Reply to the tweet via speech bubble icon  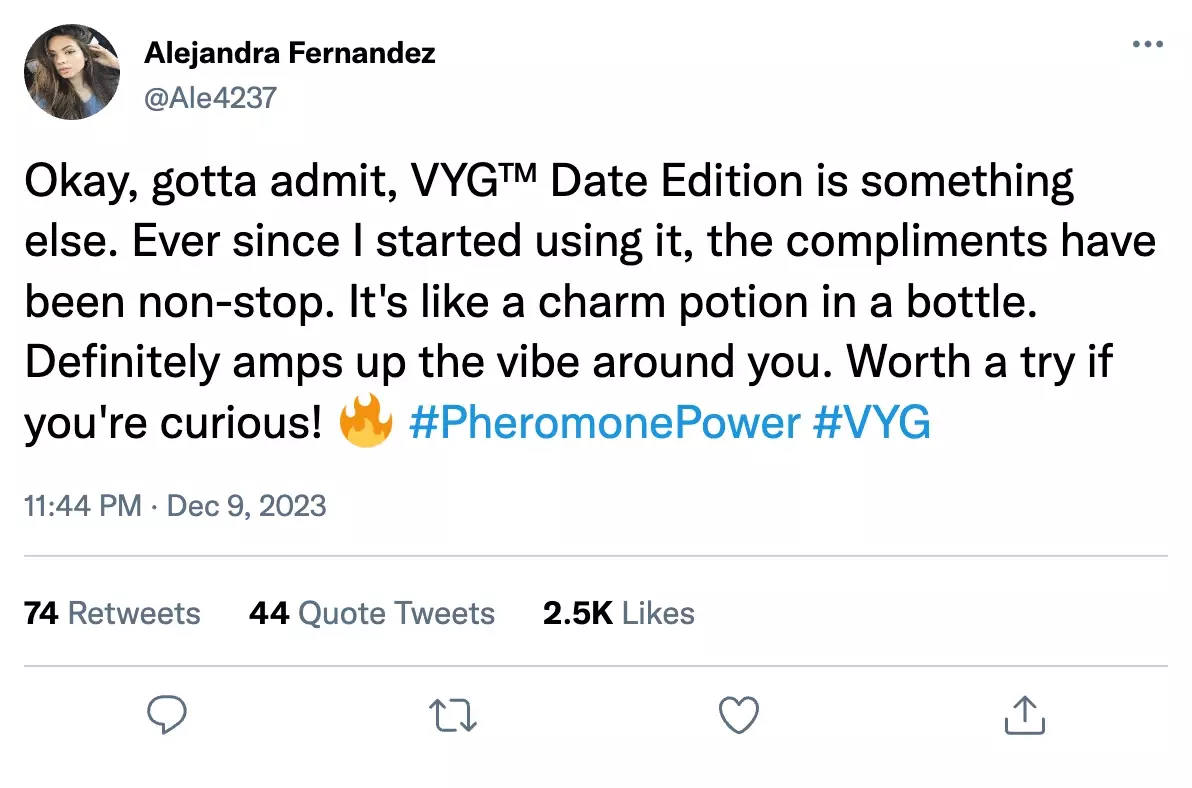pyautogui.click(x=166, y=715)
